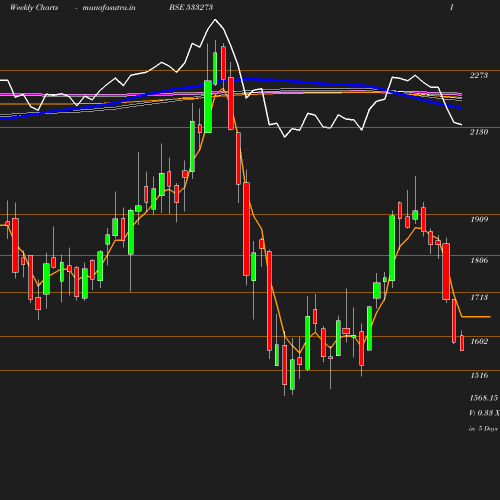
Task: Click the 1602 price axis label
Action: [x=479, y=341]
